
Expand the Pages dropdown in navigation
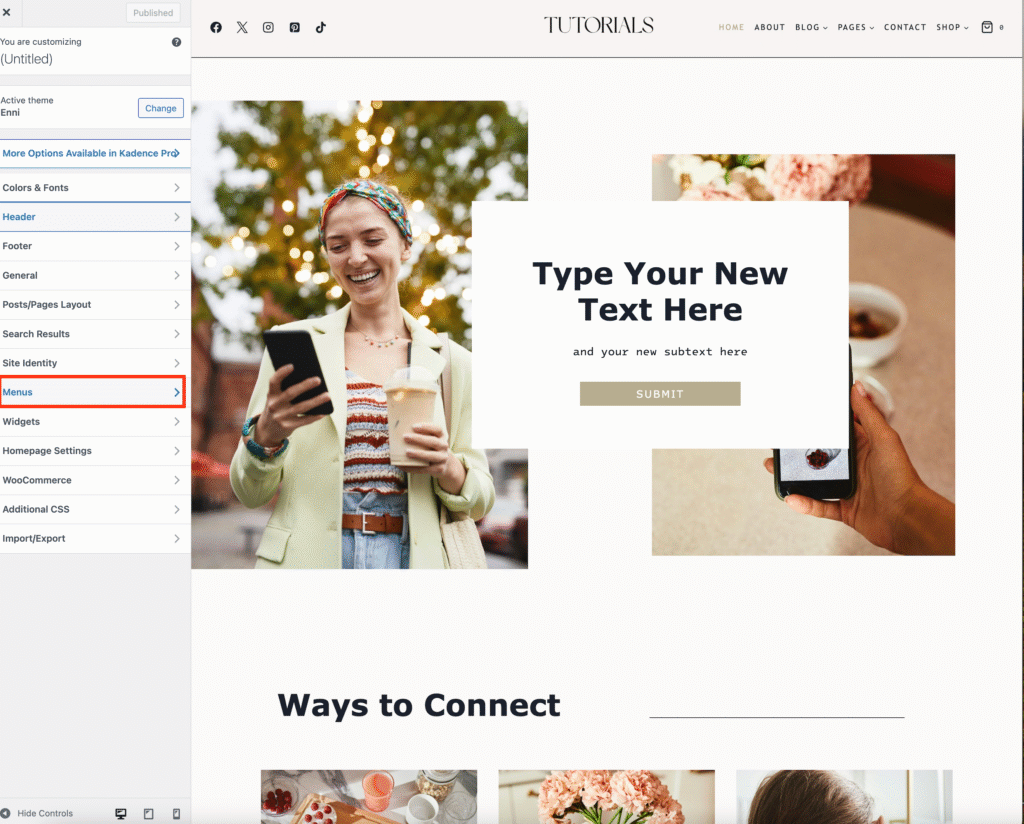pos(855,28)
